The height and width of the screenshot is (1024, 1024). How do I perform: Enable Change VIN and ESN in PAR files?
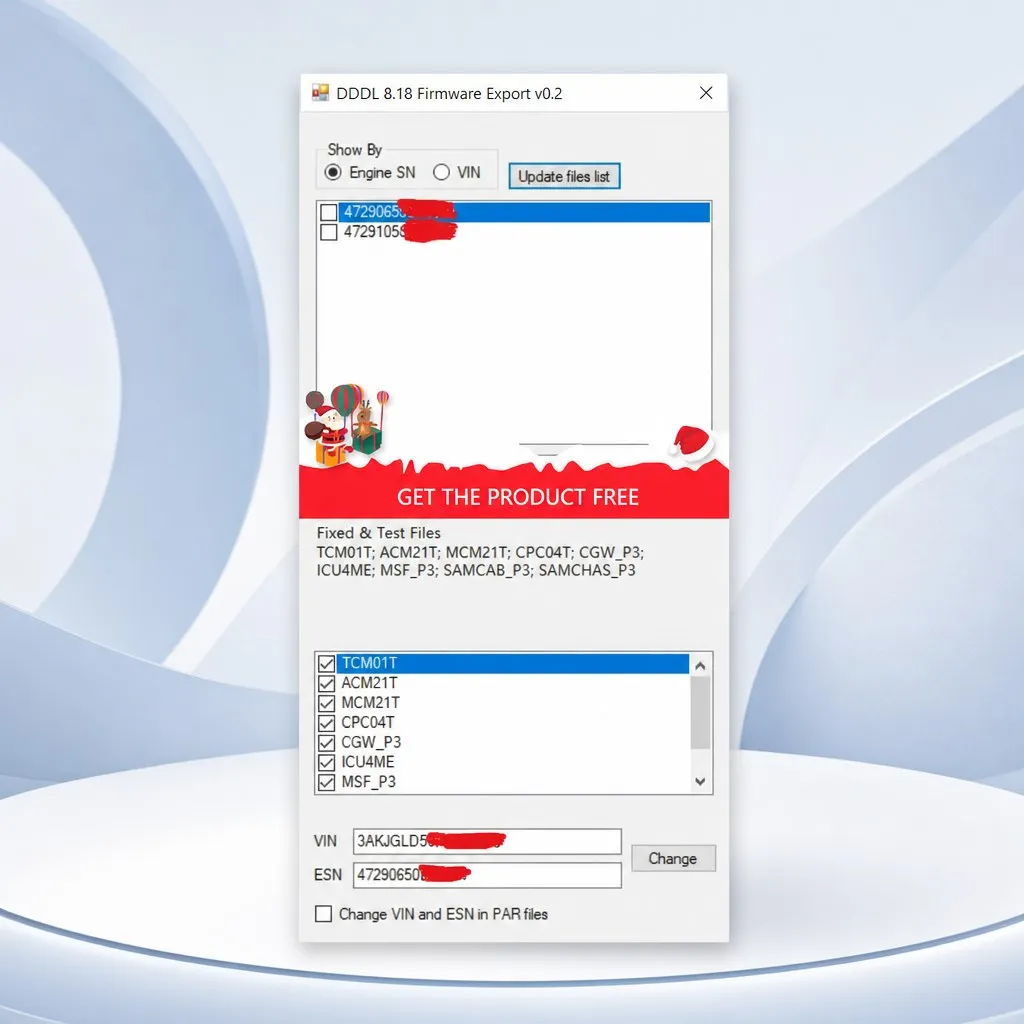(323, 914)
